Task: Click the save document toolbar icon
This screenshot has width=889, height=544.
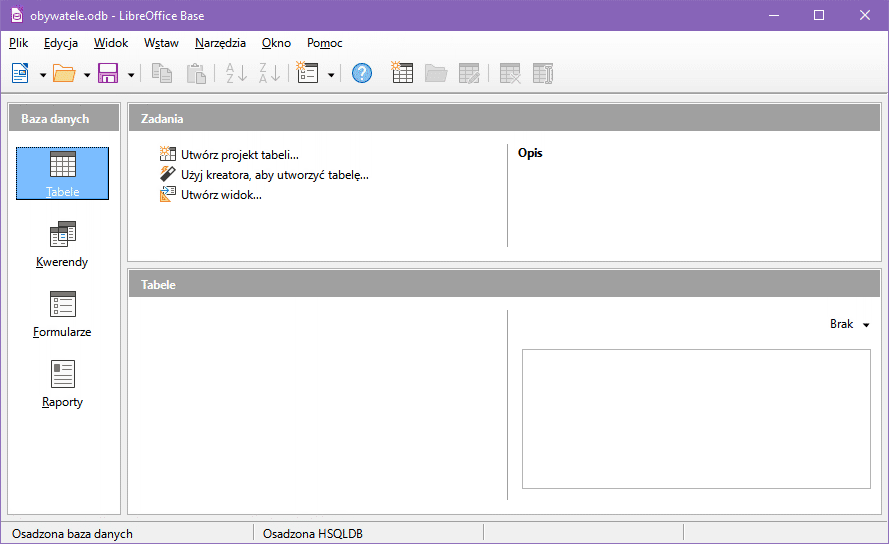Action: point(108,73)
